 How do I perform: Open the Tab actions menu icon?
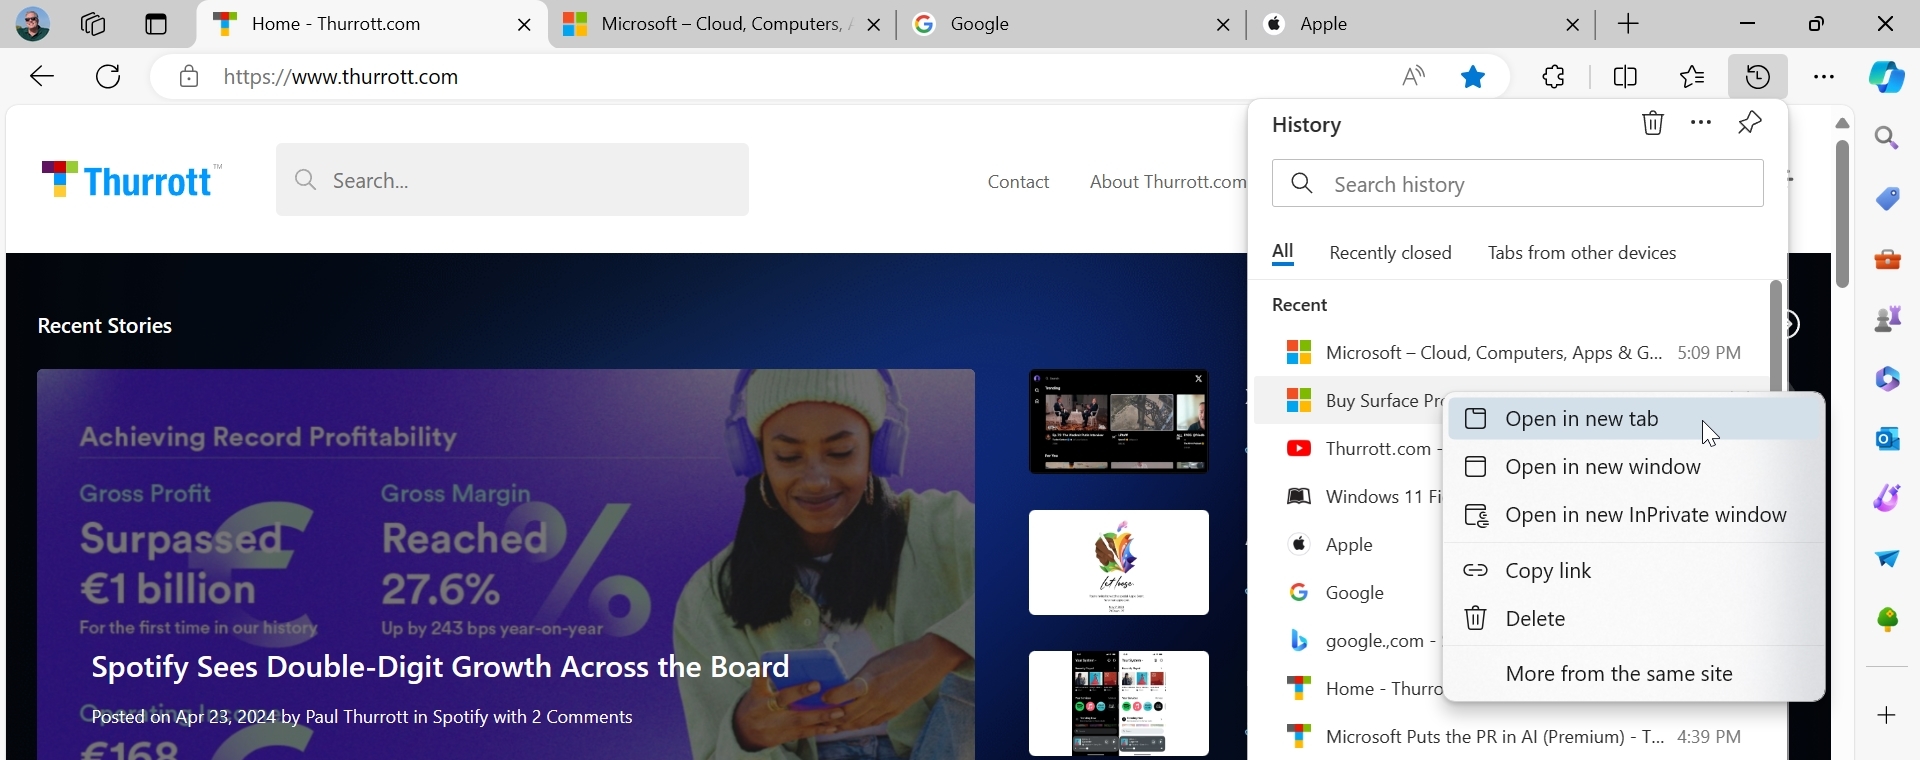156,24
